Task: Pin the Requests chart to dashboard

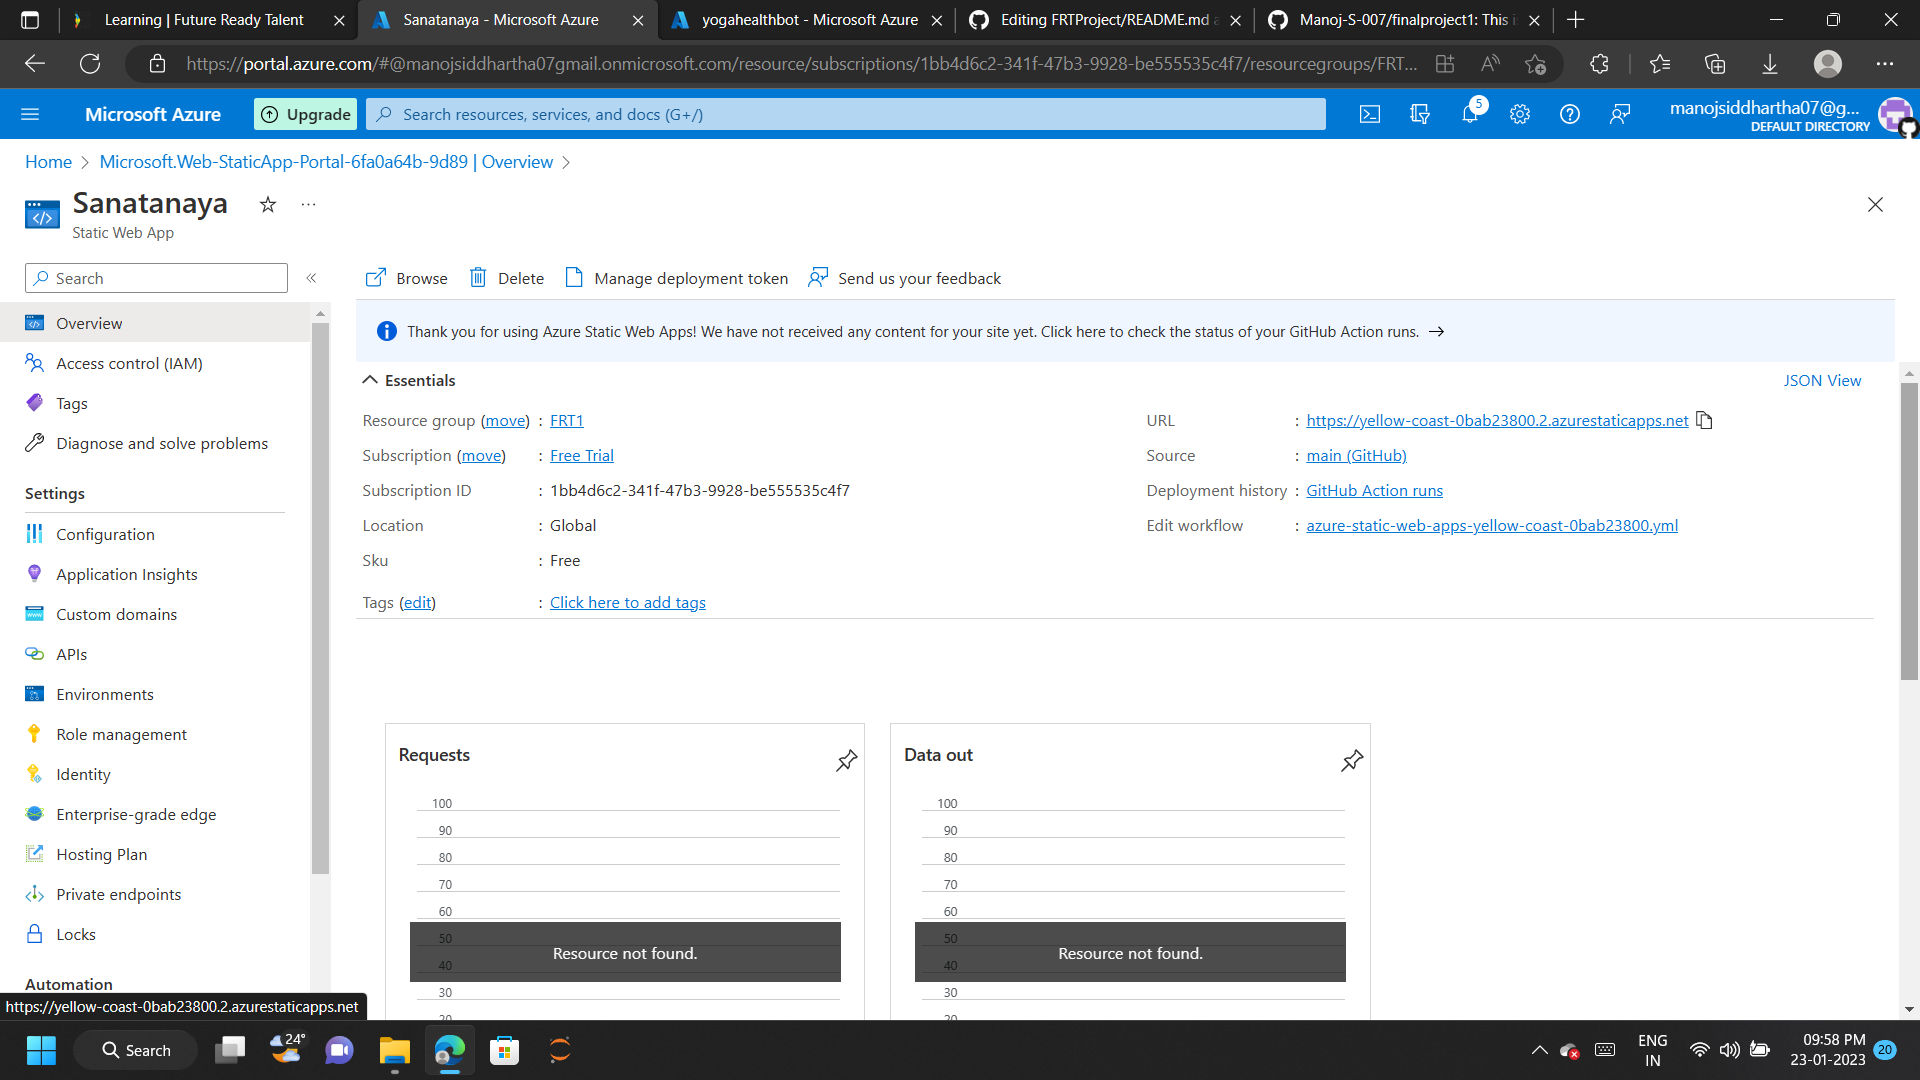Action: click(846, 761)
